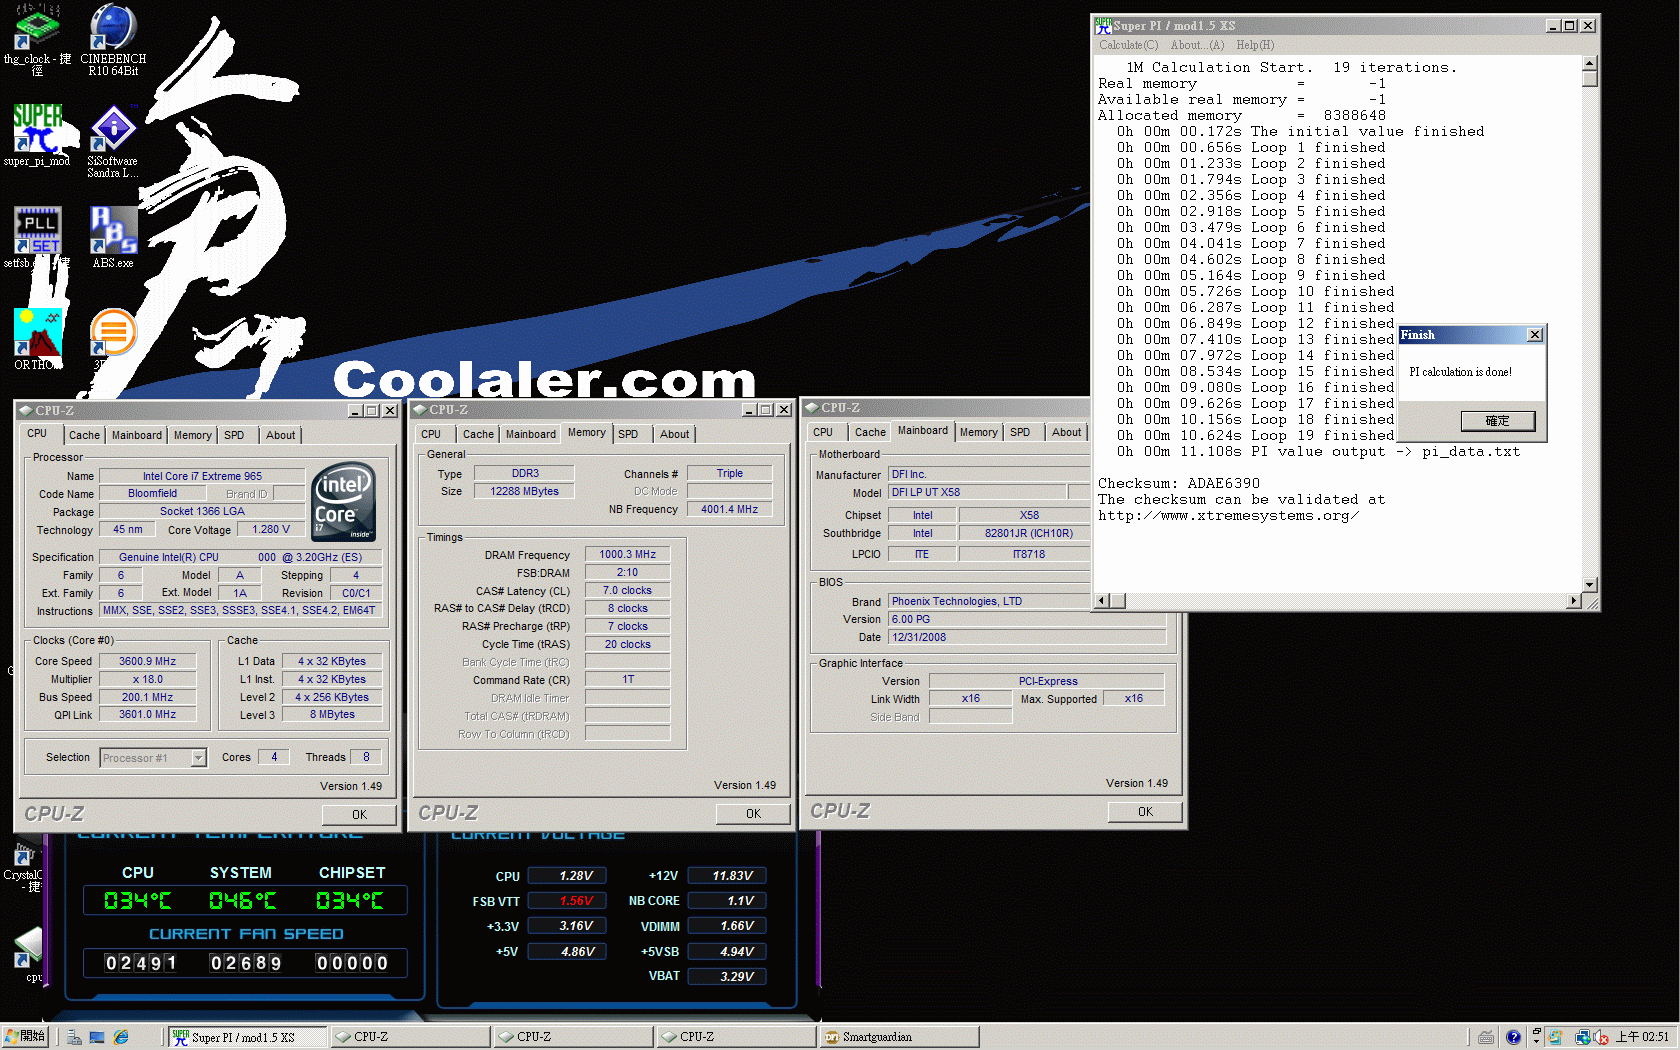Click the DRAM Frequency value 1000.3 MHz
The image size is (1680, 1050).
627,554
